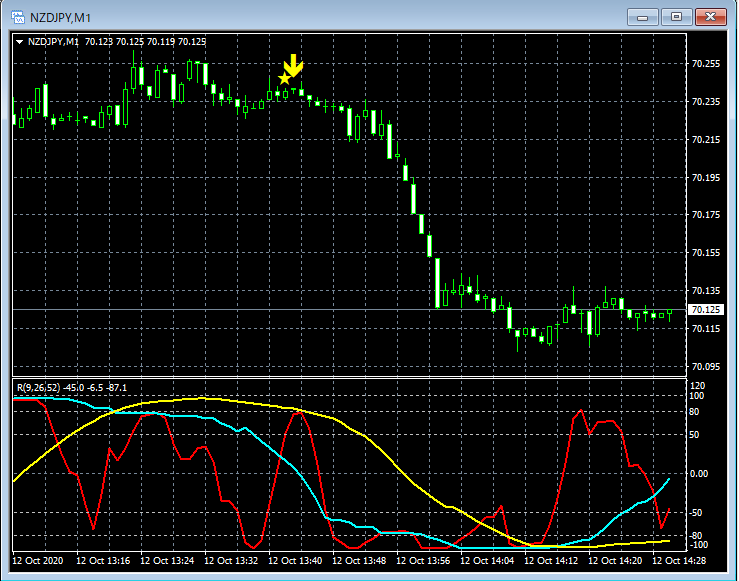Click the 12 Oct 13:32 time label
This screenshot has width=739, height=581.
coord(231,561)
